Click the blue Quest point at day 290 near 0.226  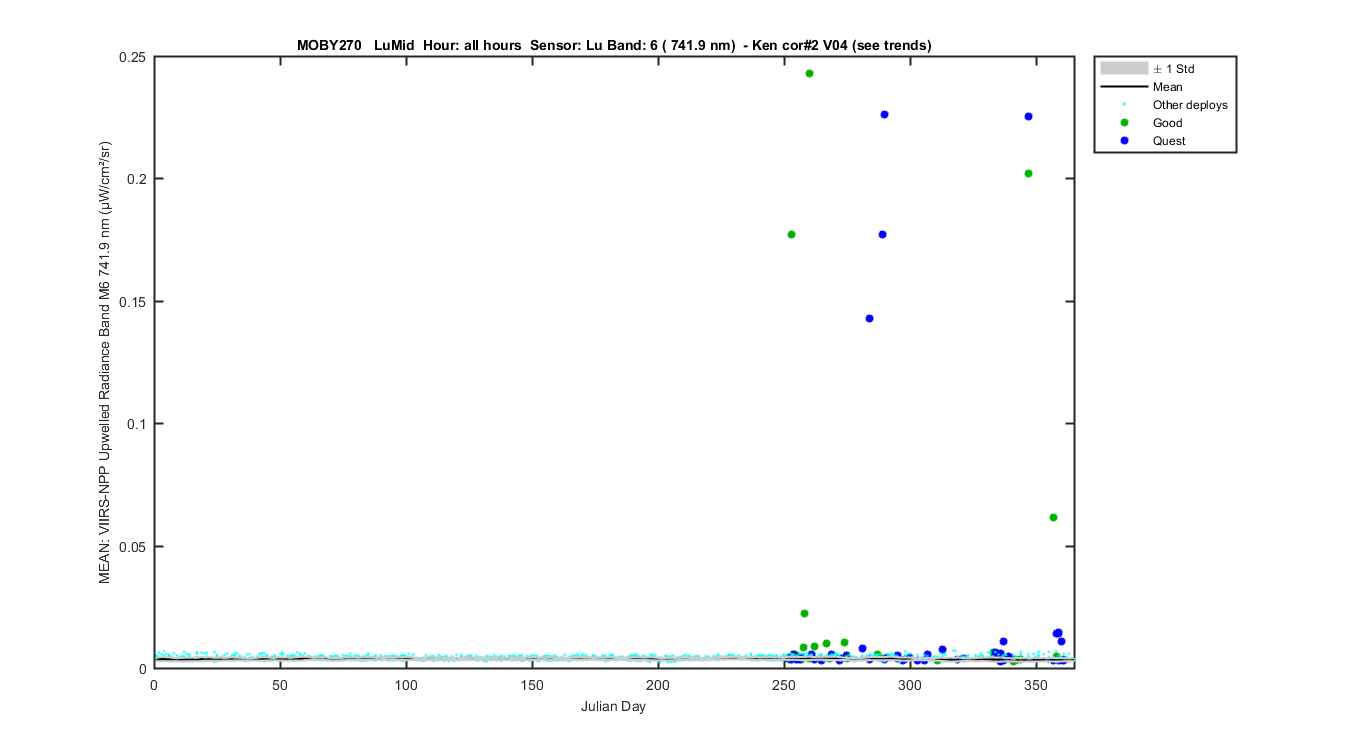coord(884,114)
